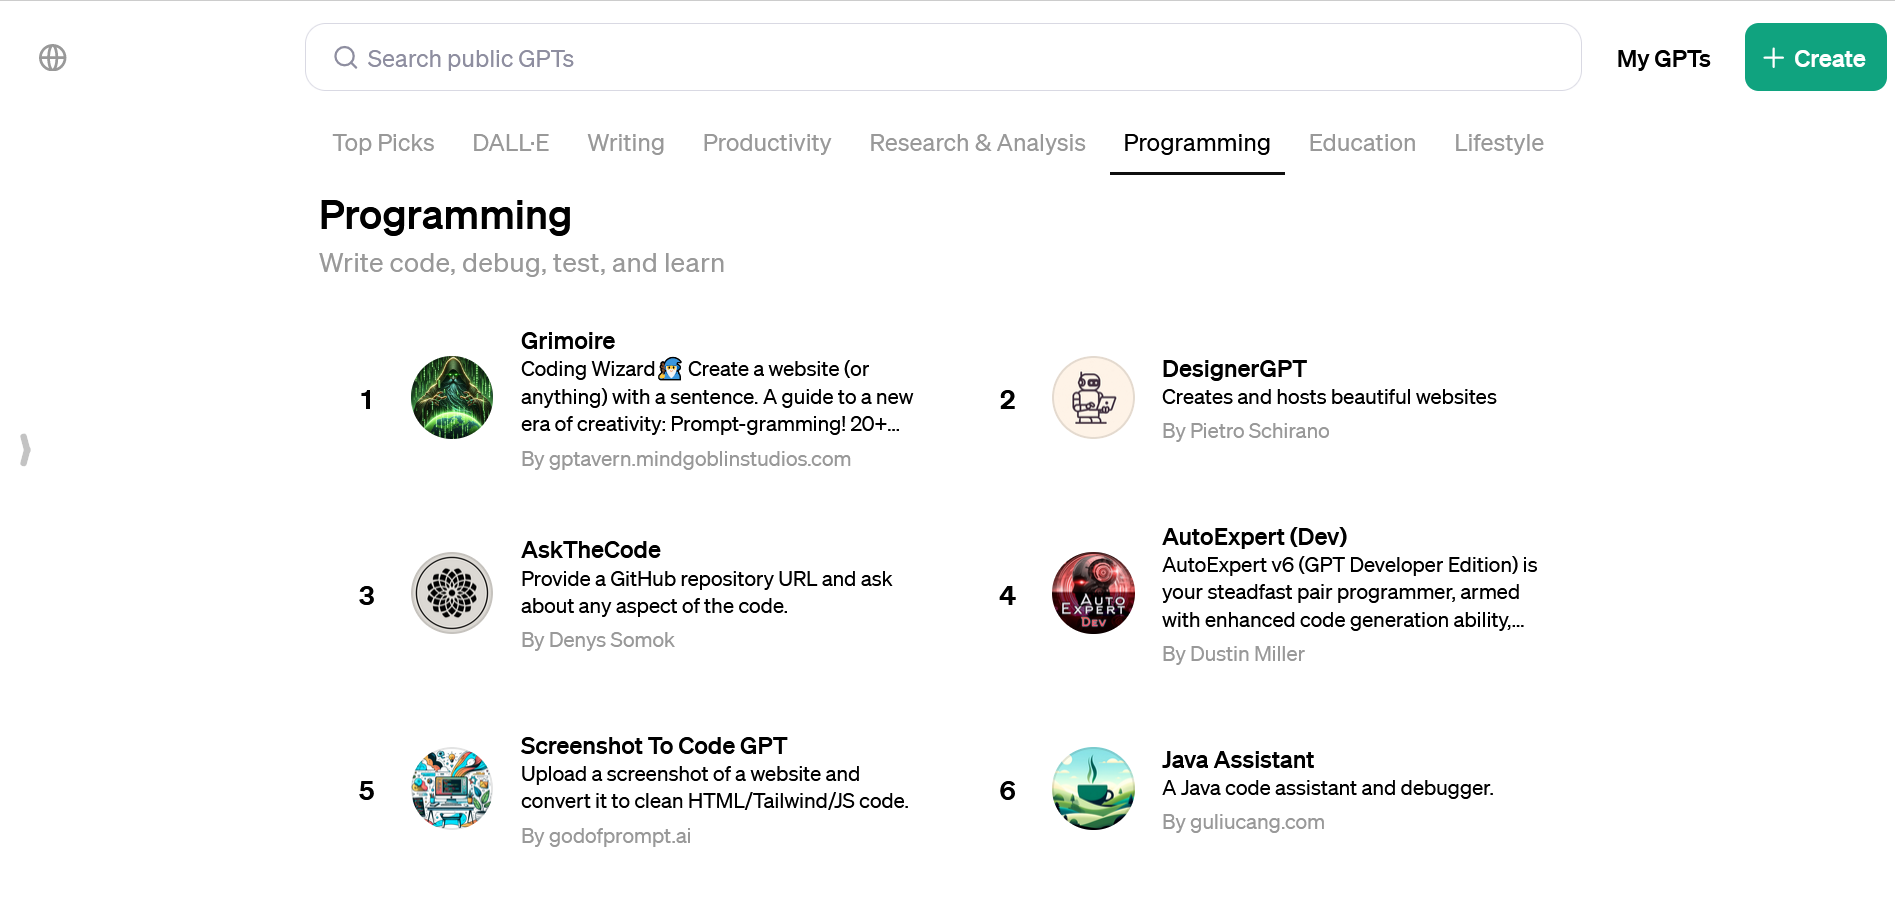1895x897 pixels.
Task: Switch to the Education tab
Action: (x=1362, y=143)
